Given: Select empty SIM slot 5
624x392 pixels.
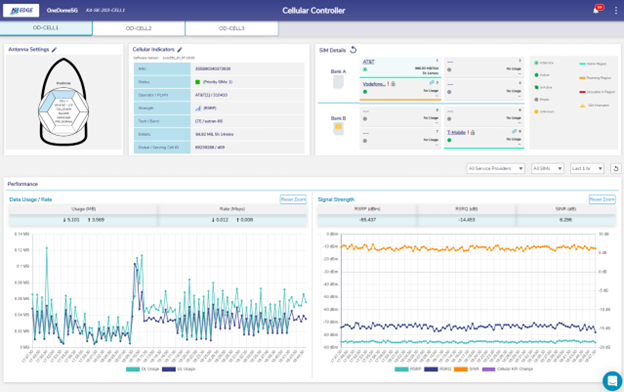Looking at the screenshot, I should point(400,116).
